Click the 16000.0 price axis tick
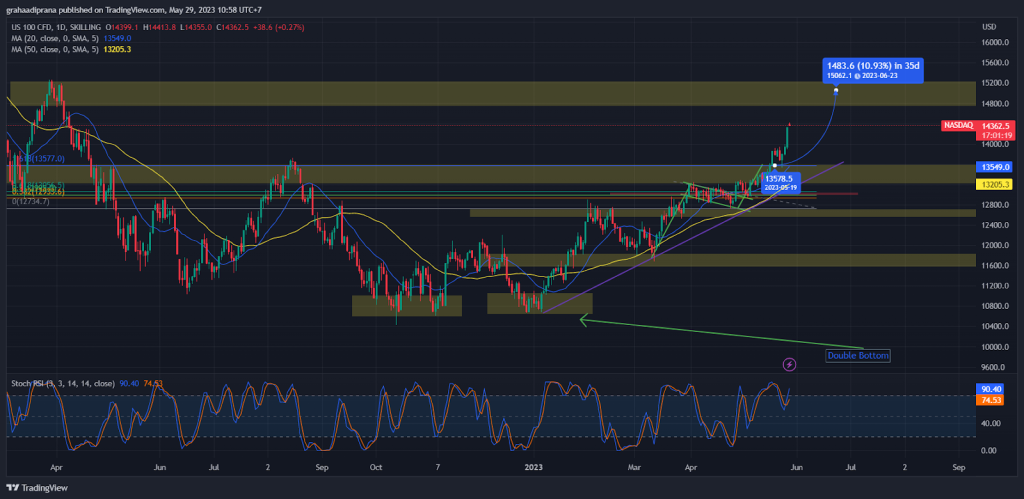This screenshot has width=1024, height=499. click(x=995, y=42)
